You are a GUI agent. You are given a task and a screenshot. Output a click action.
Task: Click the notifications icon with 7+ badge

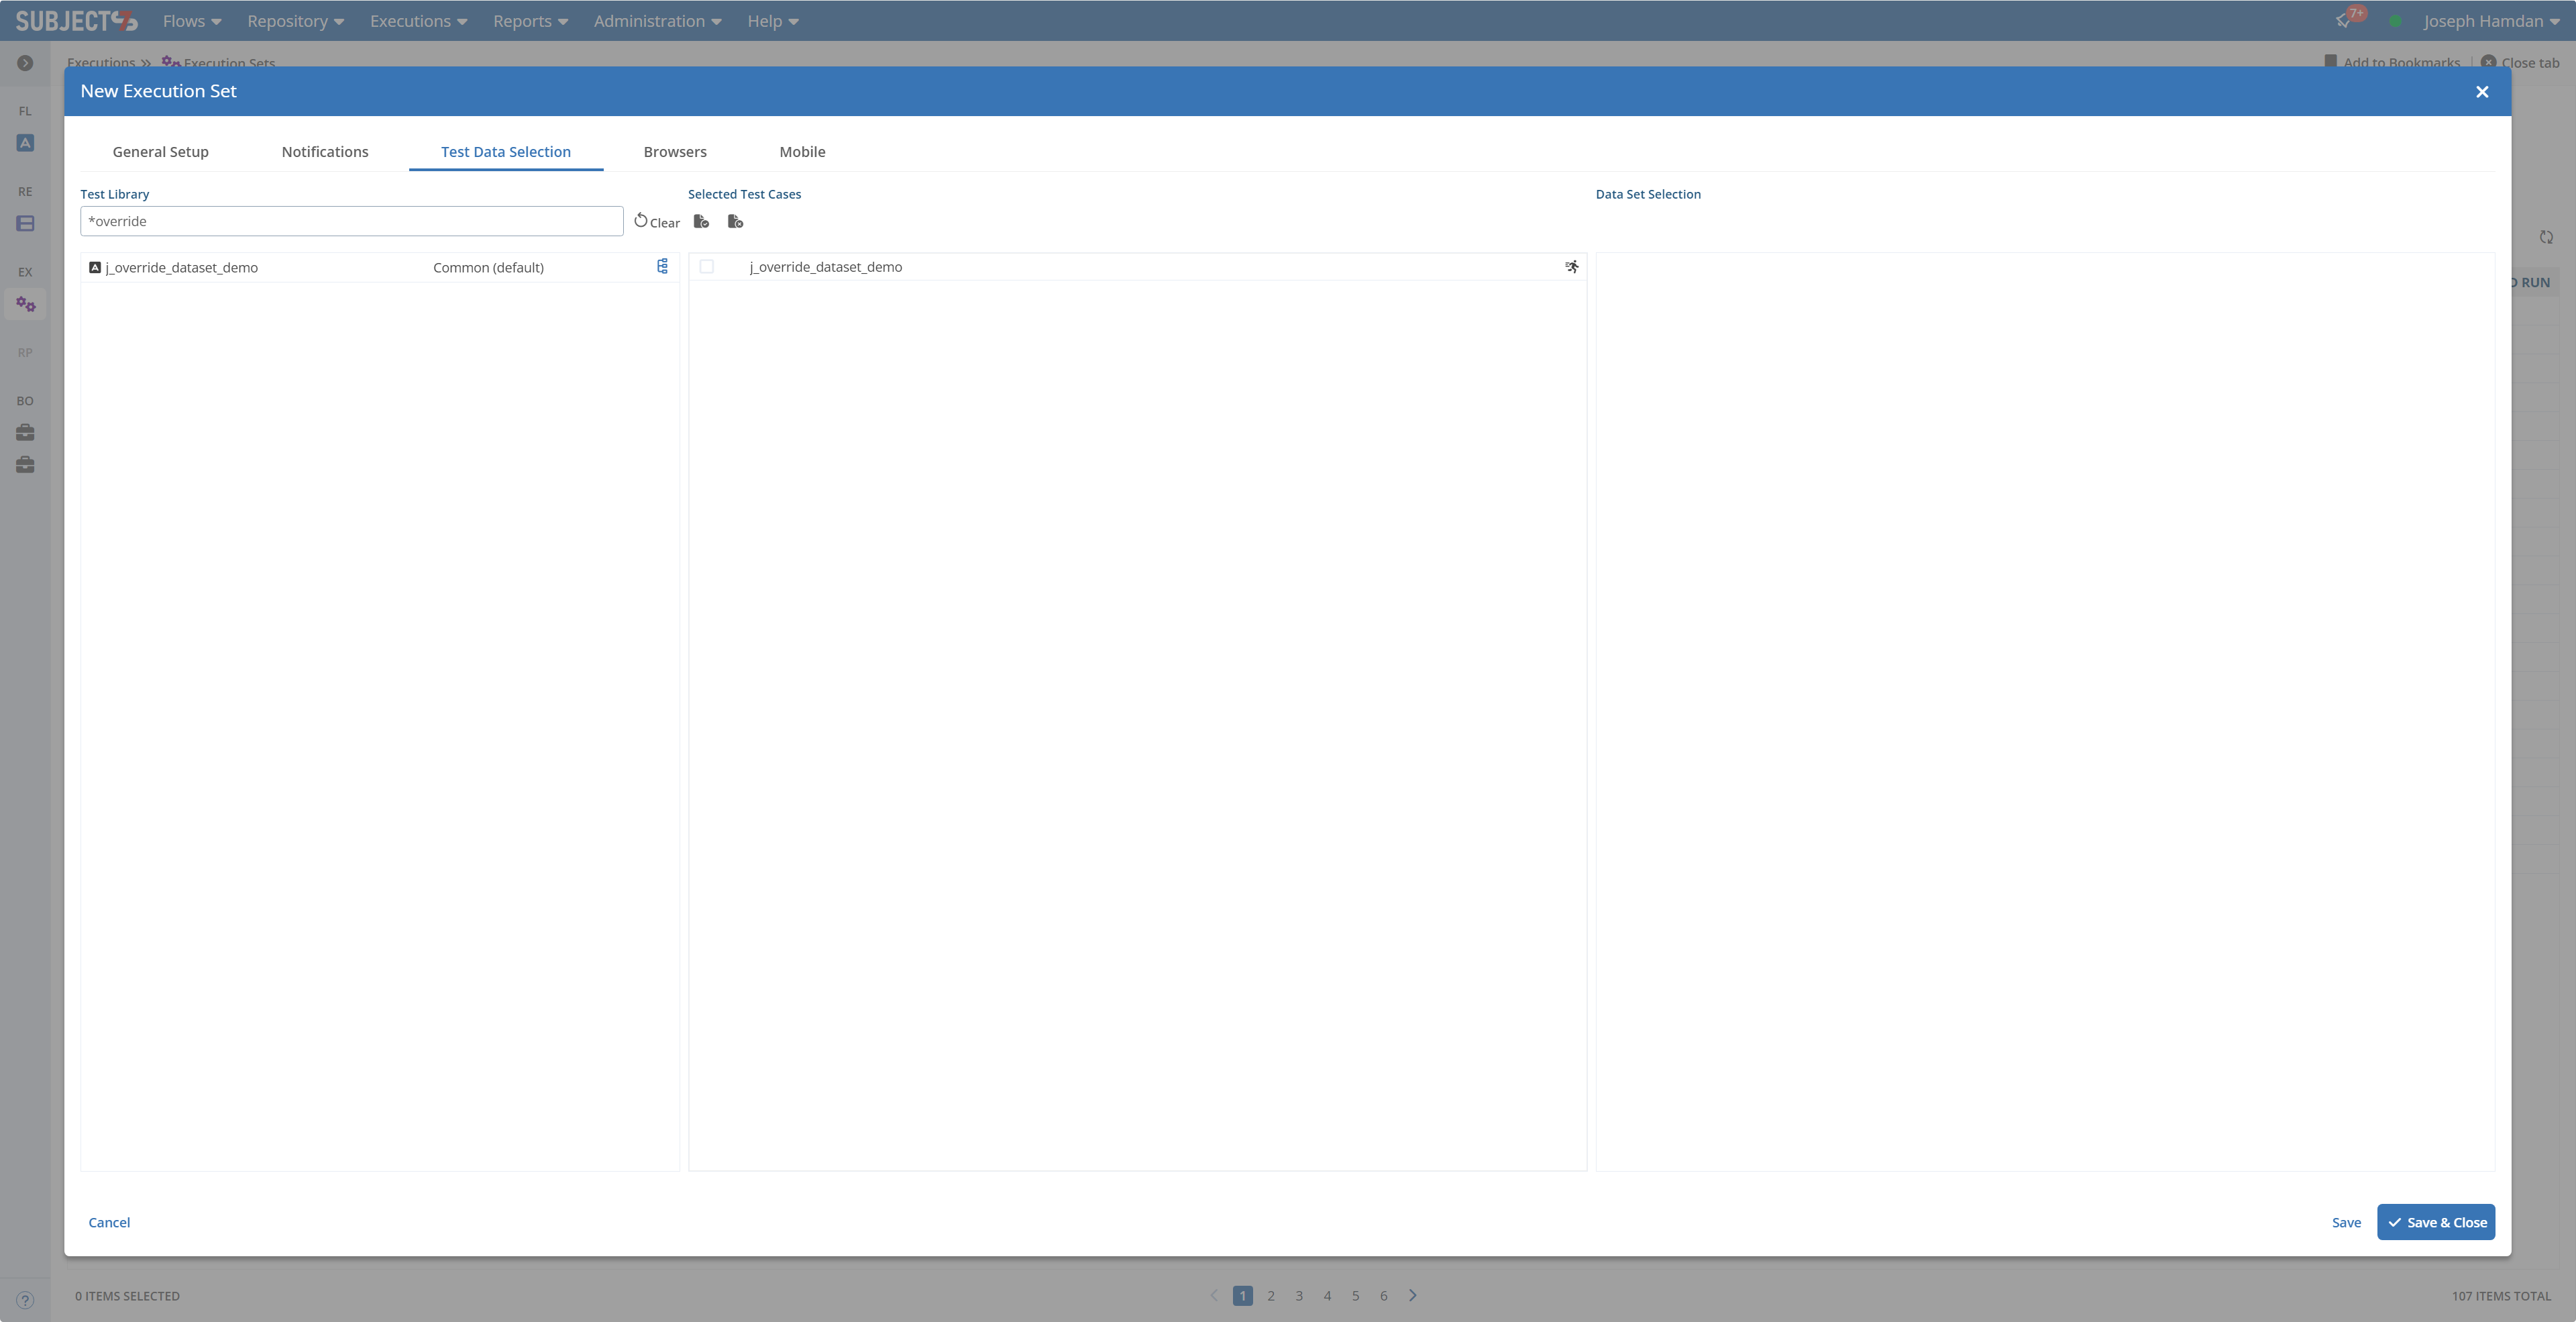pyautogui.click(x=2343, y=21)
